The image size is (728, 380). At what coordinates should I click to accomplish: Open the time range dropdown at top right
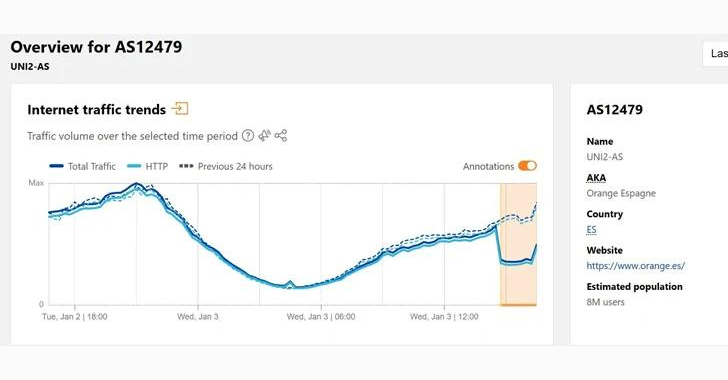point(715,53)
